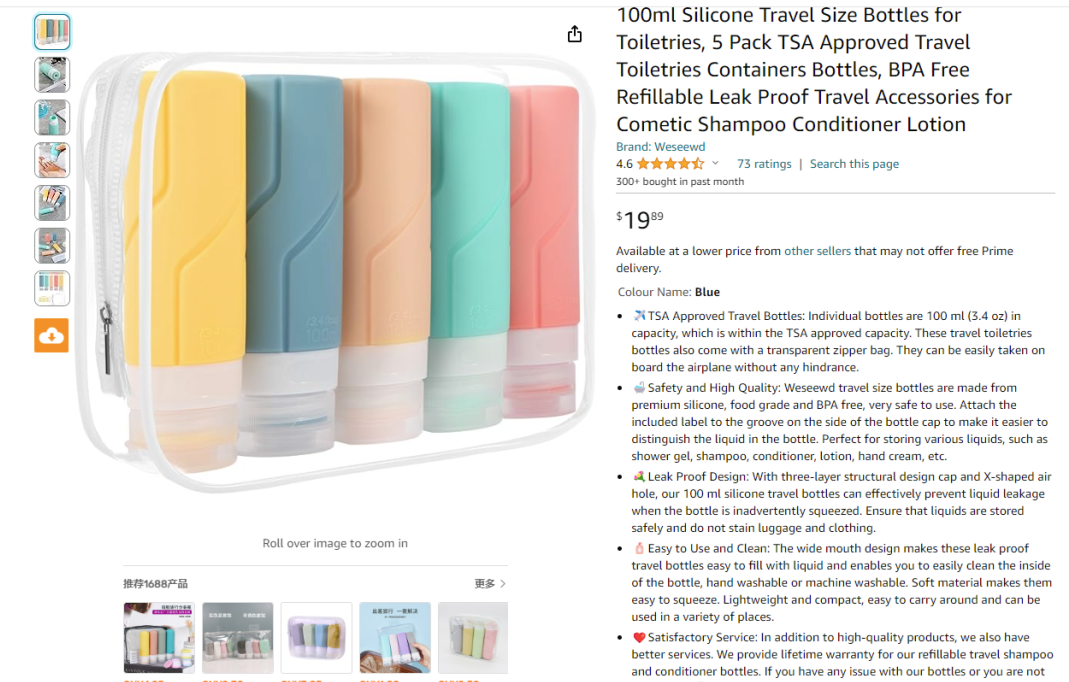Open the other sellers link

817,251
